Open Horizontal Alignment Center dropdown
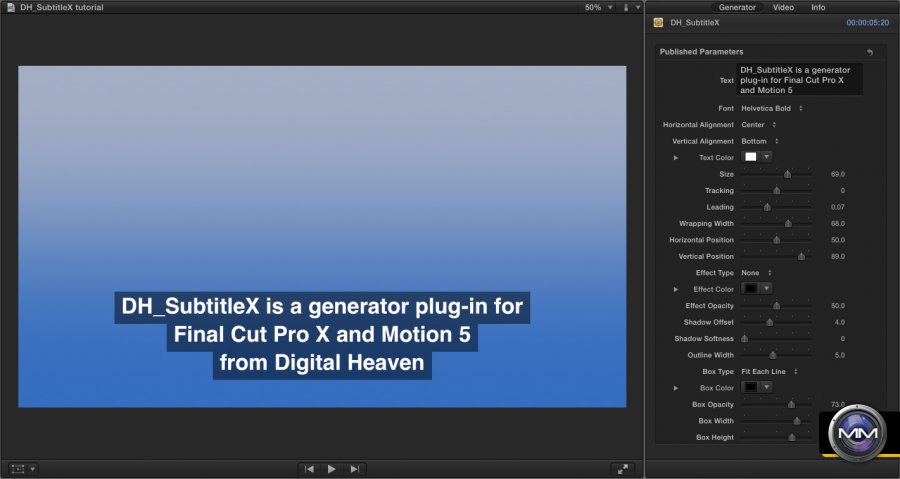This screenshot has width=900, height=479. coord(759,124)
